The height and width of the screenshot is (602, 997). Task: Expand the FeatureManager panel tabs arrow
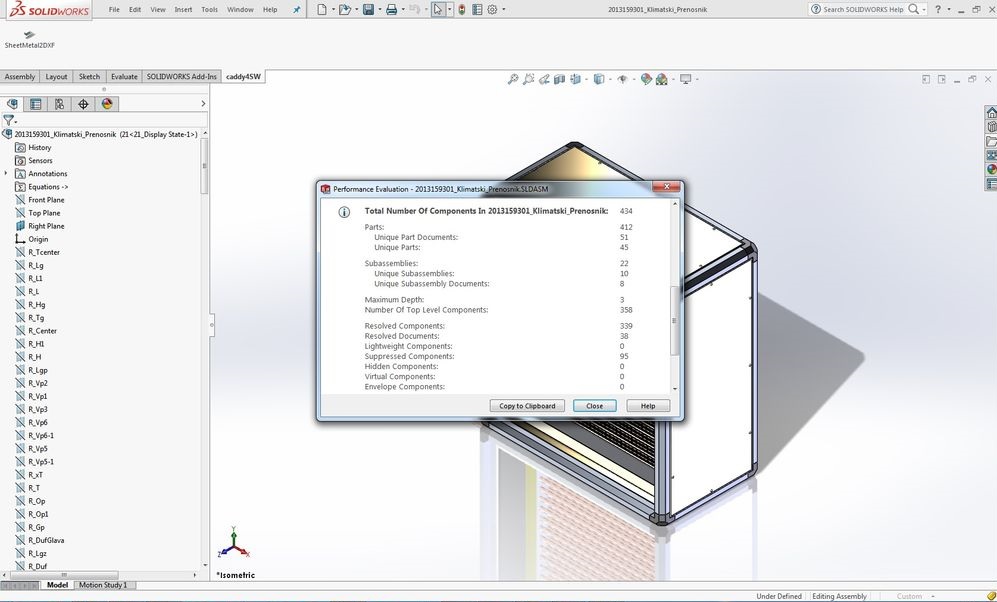(x=203, y=104)
